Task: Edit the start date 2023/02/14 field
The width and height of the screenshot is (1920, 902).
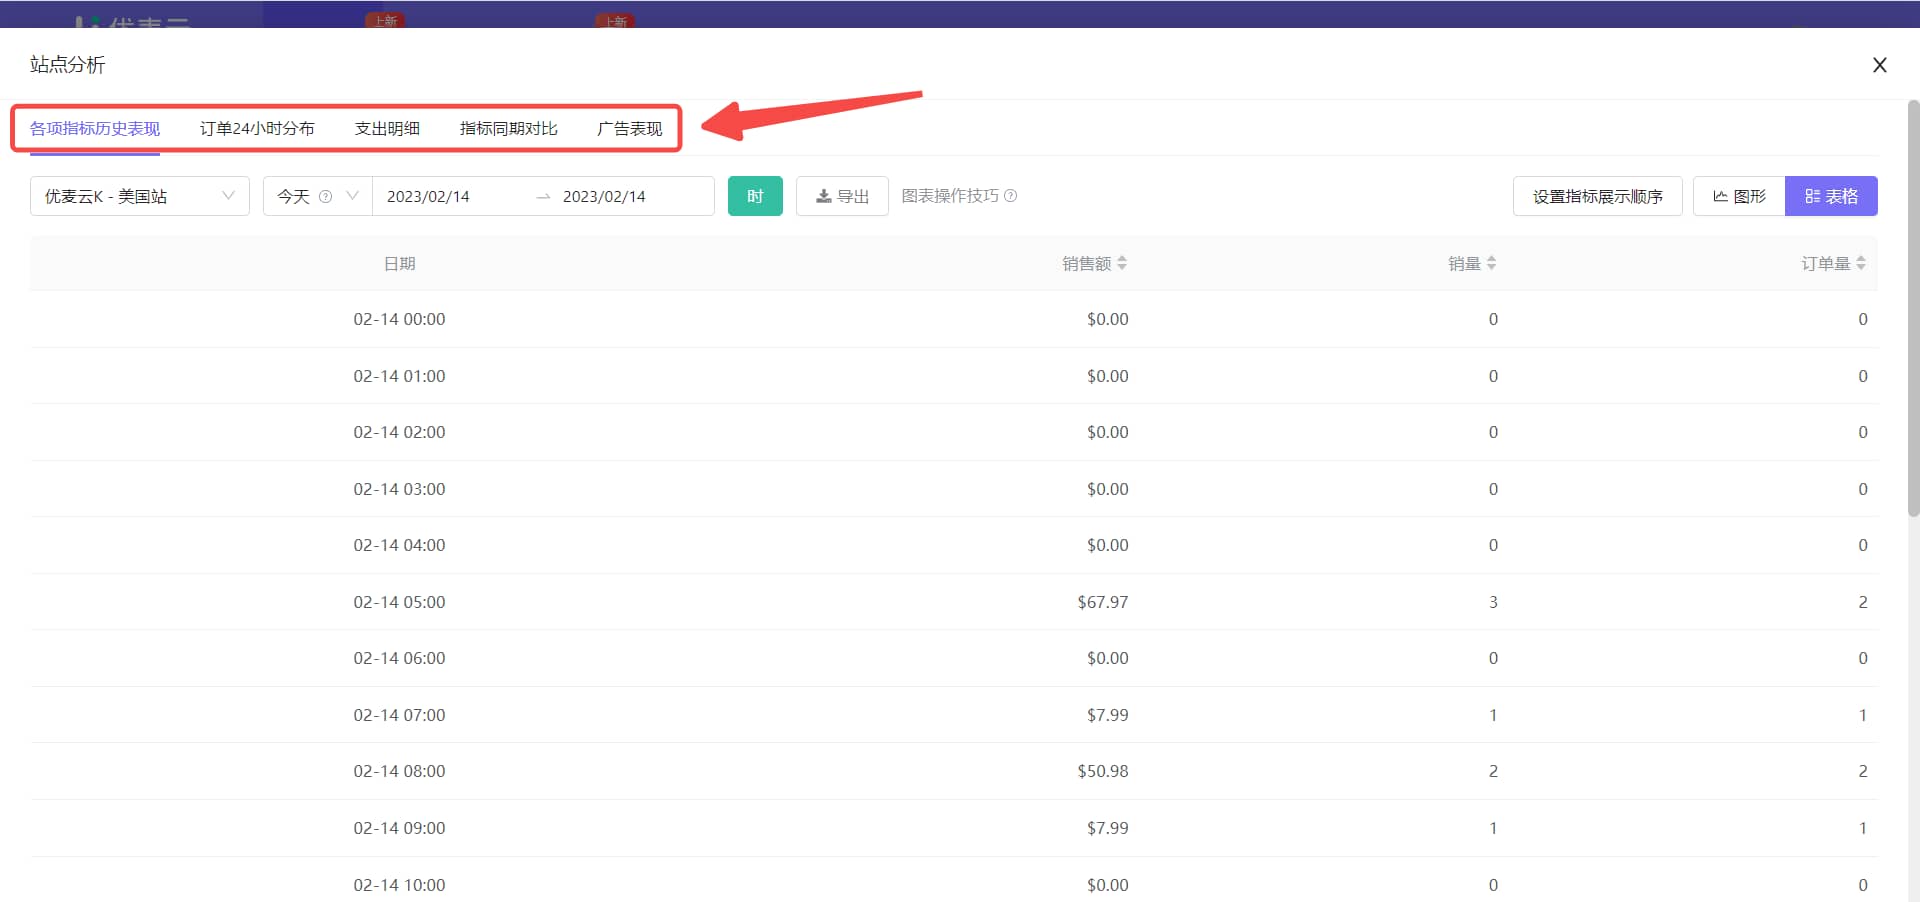Action: click(428, 196)
